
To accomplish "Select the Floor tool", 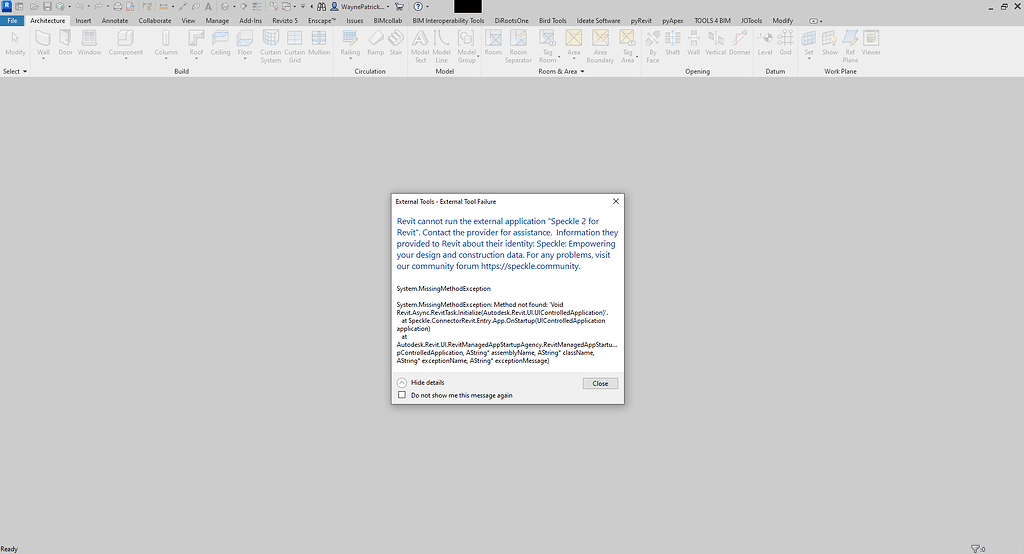I will [x=245, y=44].
